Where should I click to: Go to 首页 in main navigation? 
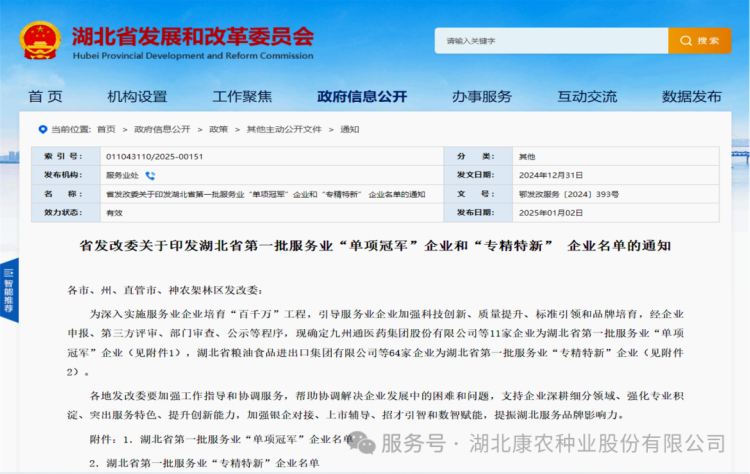point(45,97)
